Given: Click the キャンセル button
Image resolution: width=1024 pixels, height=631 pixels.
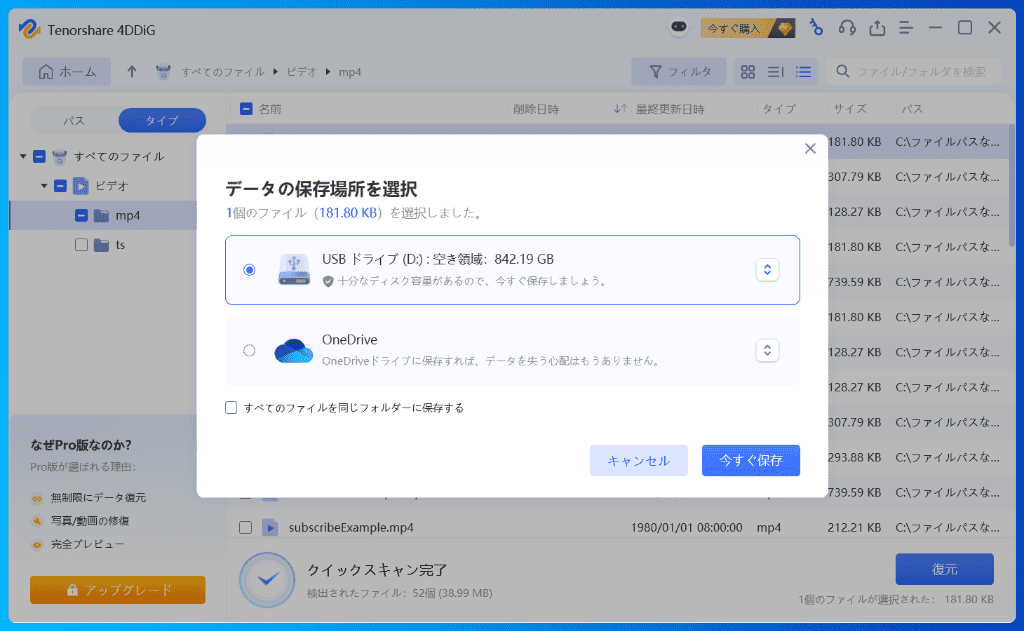Looking at the screenshot, I should 639,461.
